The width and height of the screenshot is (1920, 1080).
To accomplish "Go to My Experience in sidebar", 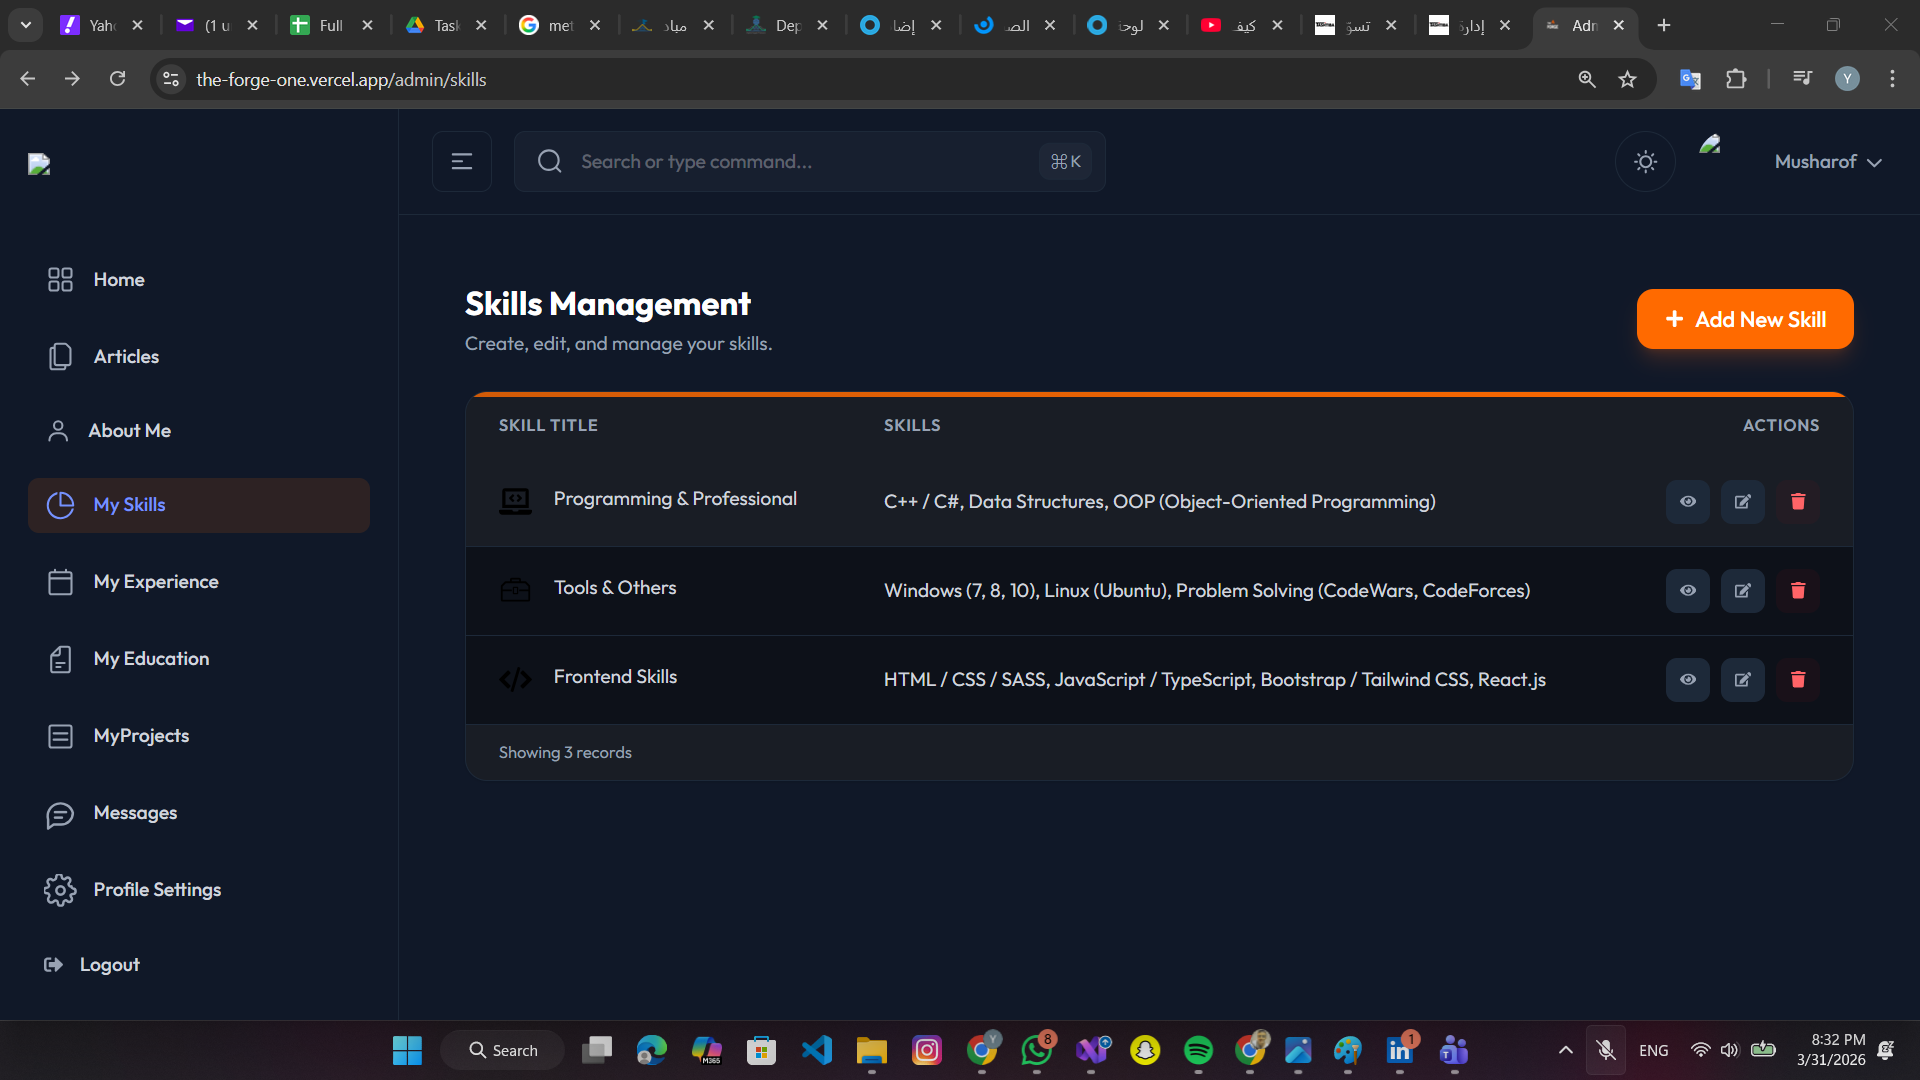I will pyautogui.click(x=155, y=582).
